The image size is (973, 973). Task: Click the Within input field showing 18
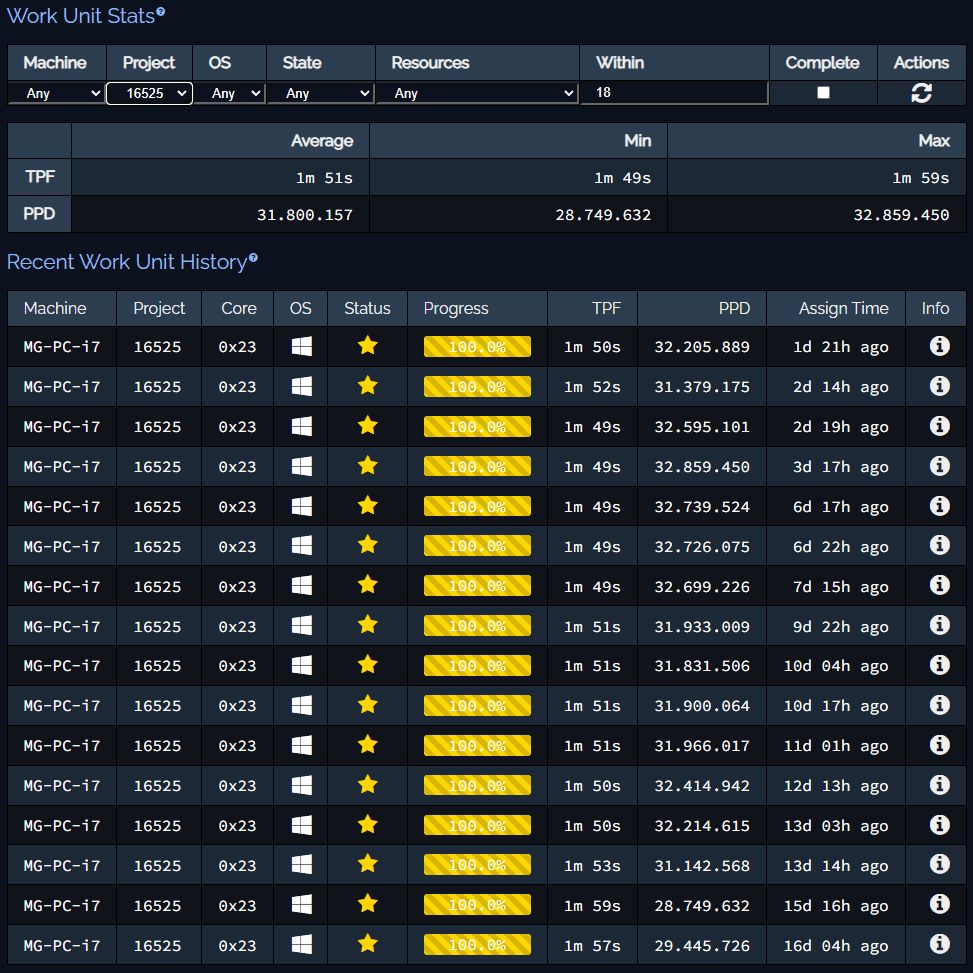(x=674, y=92)
